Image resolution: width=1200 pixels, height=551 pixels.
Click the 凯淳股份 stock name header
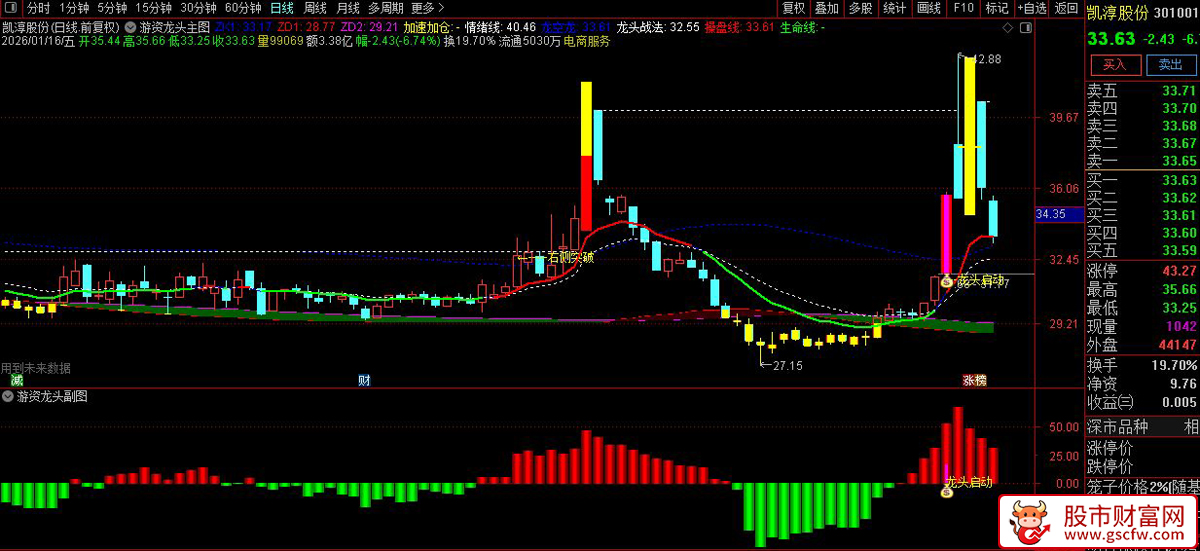pyautogui.click(x=1117, y=12)
